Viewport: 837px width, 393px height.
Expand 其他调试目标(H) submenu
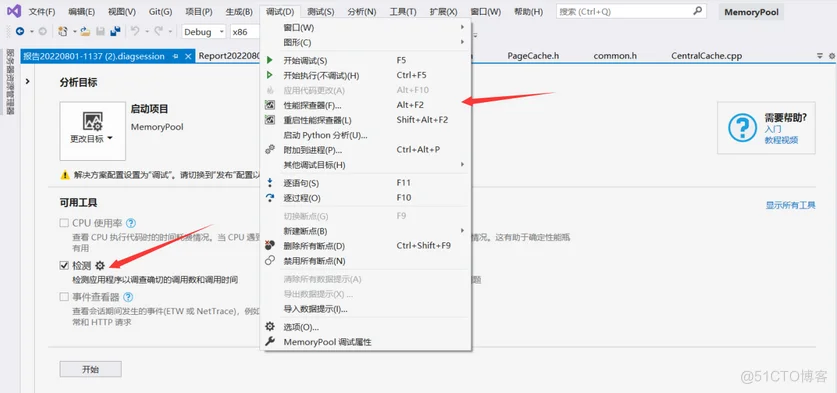(x=366, y=165)
